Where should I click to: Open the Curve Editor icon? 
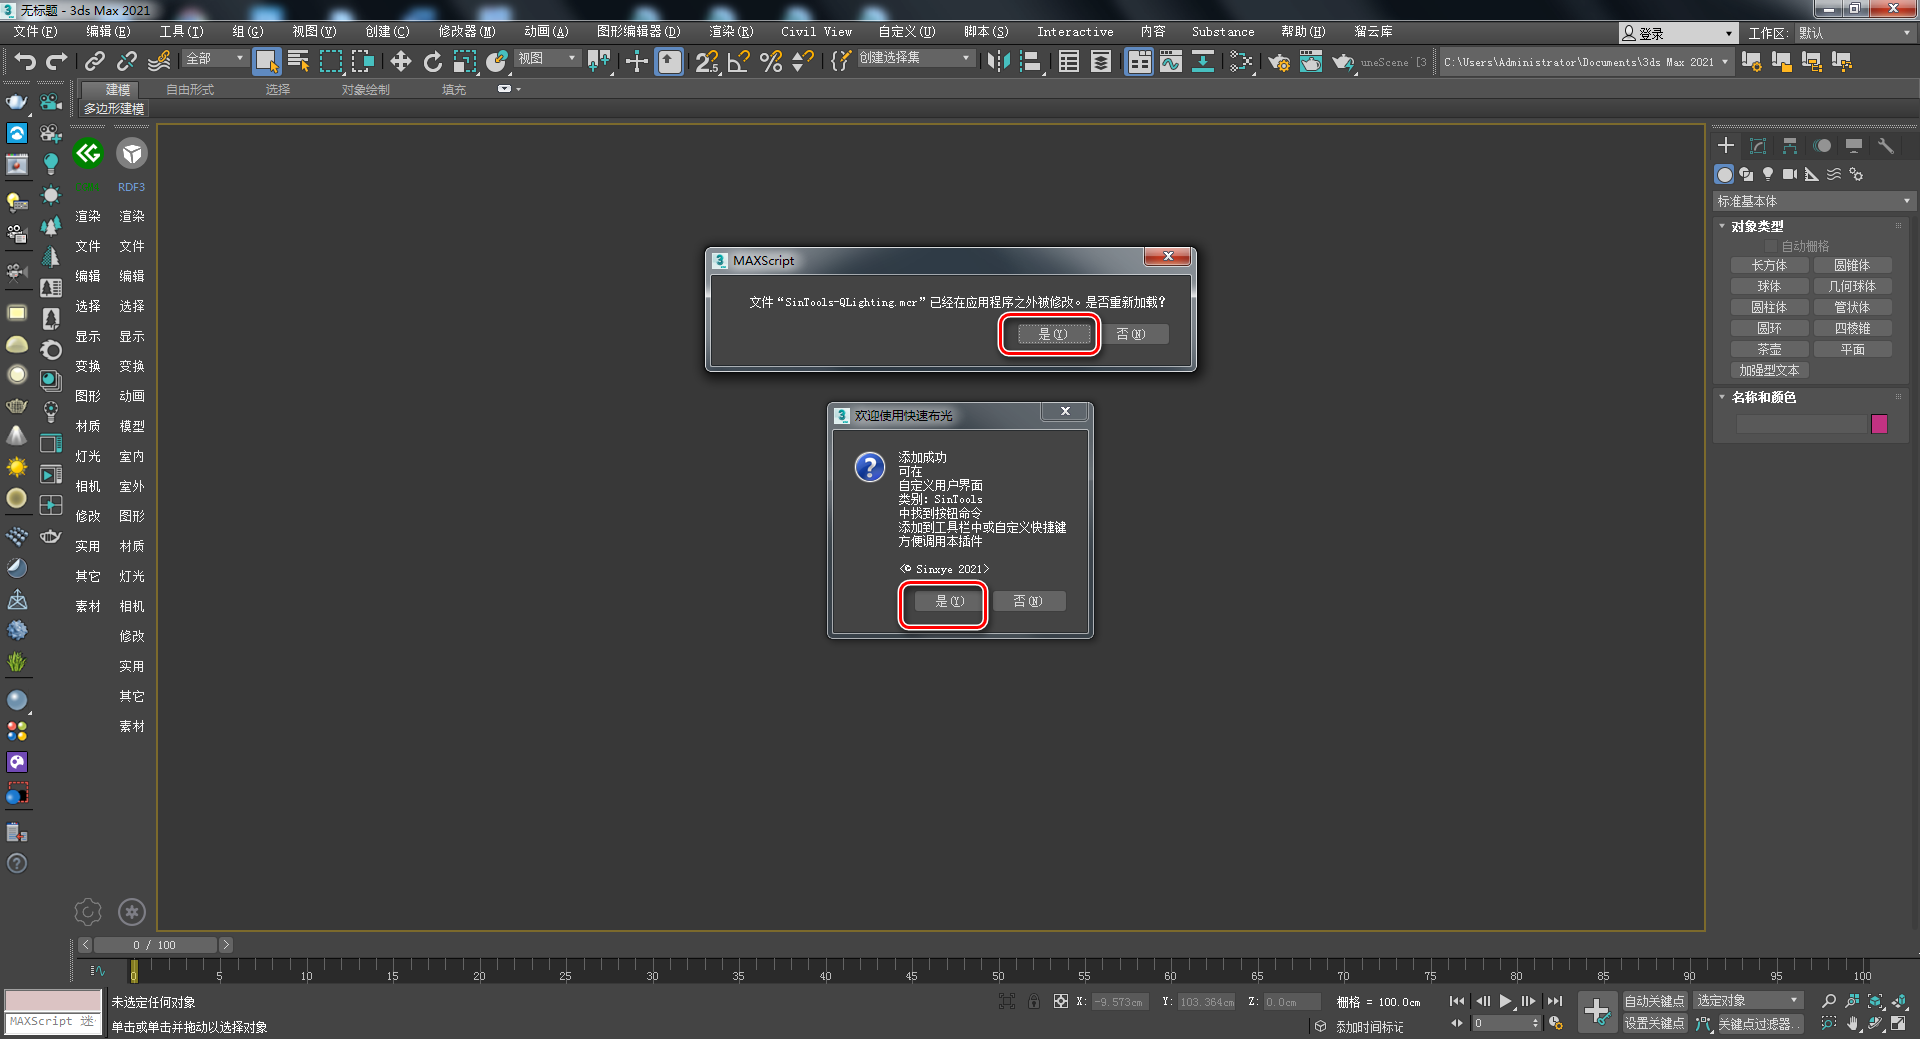[1170, 62]
